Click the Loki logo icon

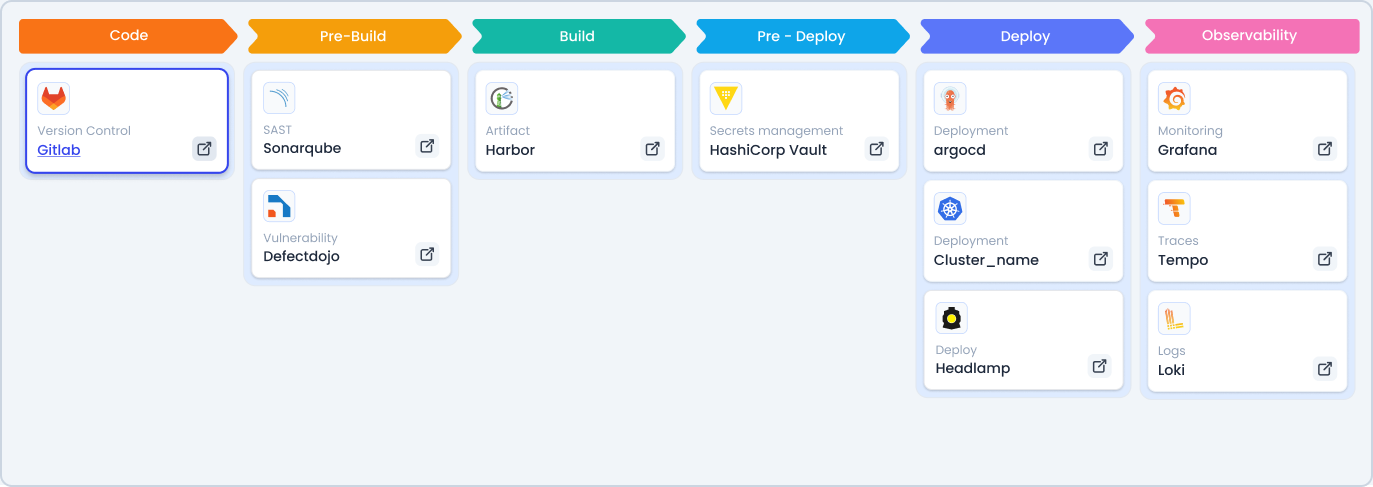point(1174,318)
